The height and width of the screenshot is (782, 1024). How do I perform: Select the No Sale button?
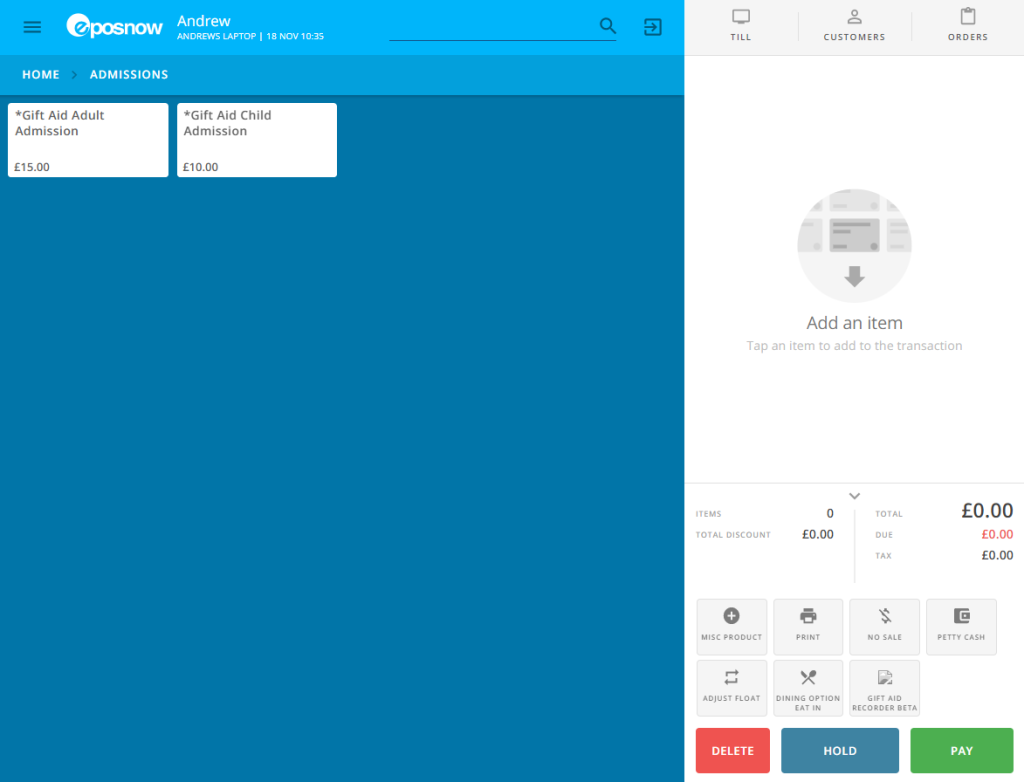[x=884, y=627]
